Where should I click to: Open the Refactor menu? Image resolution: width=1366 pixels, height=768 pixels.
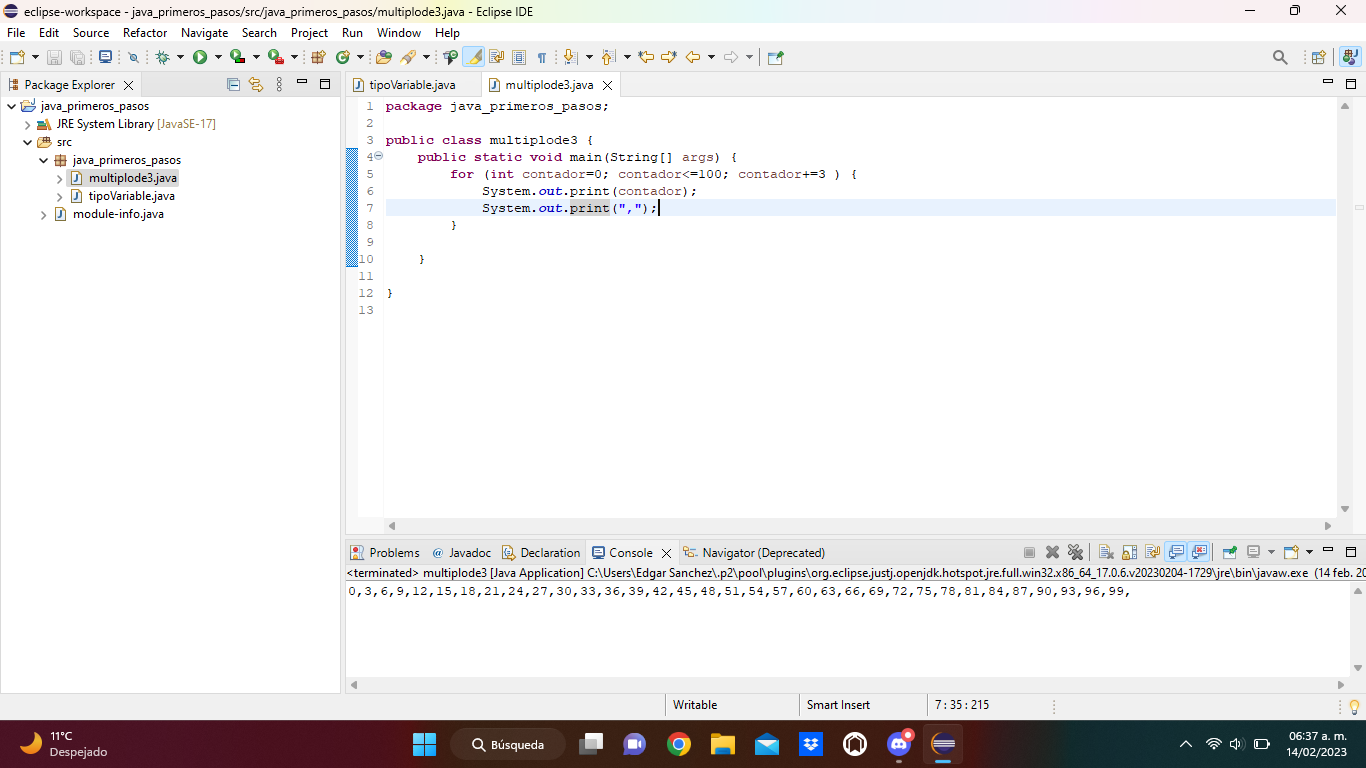pos(145,33)
